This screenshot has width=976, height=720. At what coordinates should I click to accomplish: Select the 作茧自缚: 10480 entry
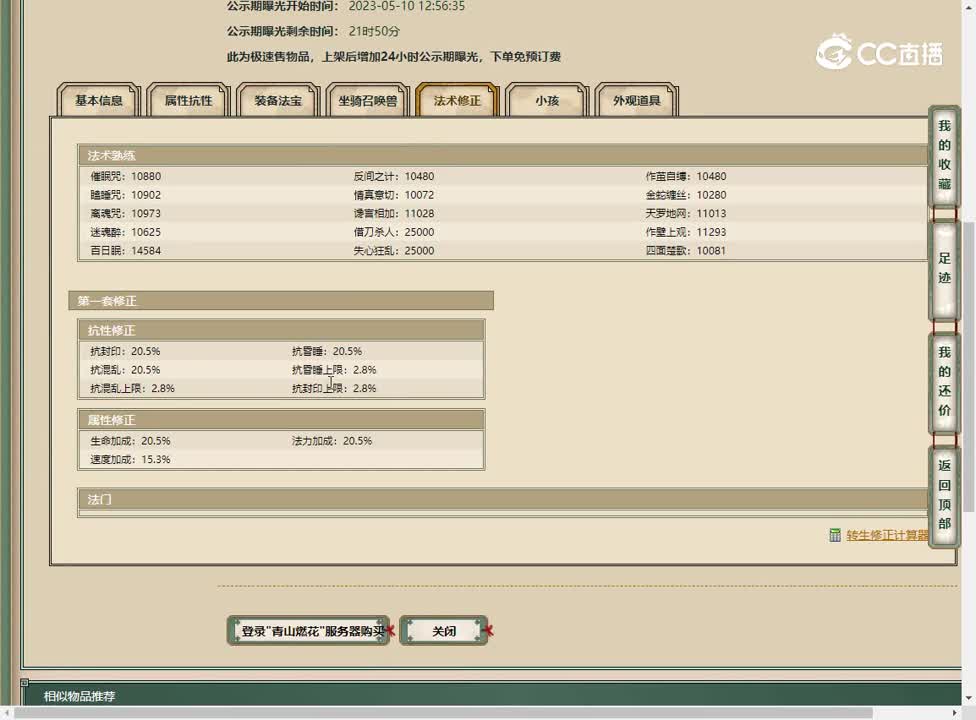pyautogui.click(x=686, y=176)
